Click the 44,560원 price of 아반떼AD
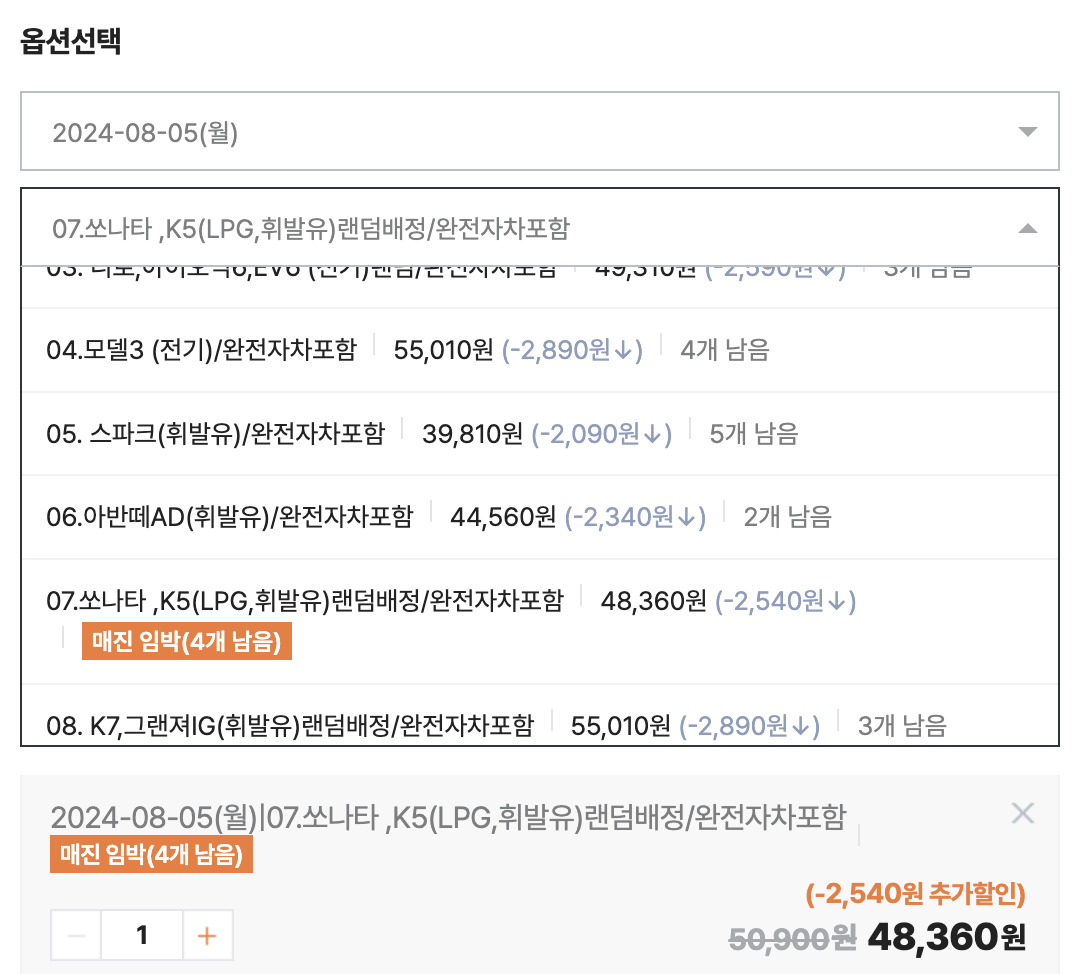1074x974 pixels. (x=503, y=517)
